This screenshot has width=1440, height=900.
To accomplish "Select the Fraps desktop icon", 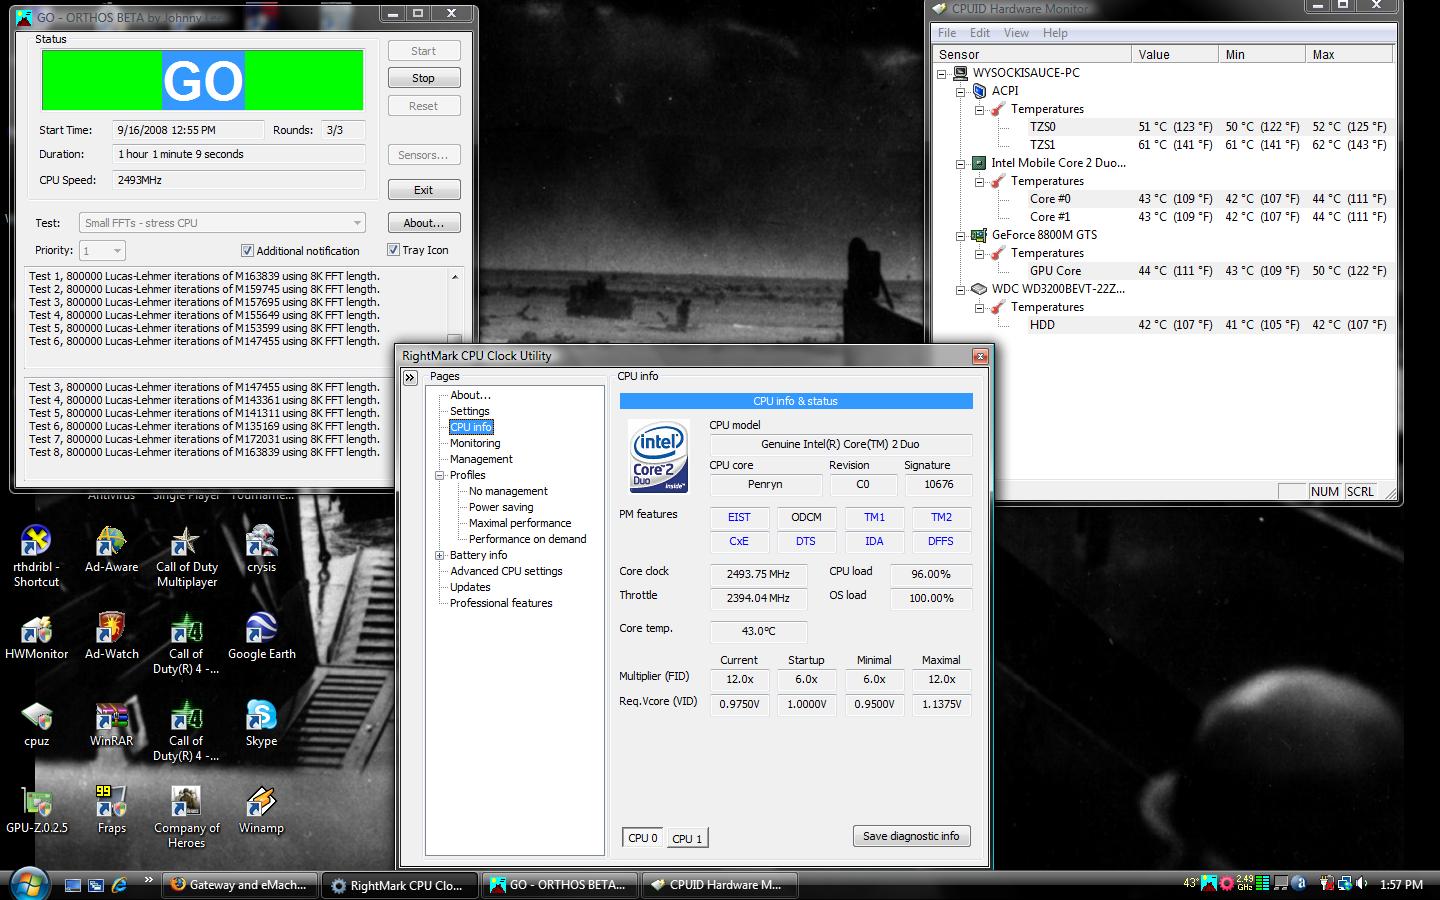I will point(111,810).
